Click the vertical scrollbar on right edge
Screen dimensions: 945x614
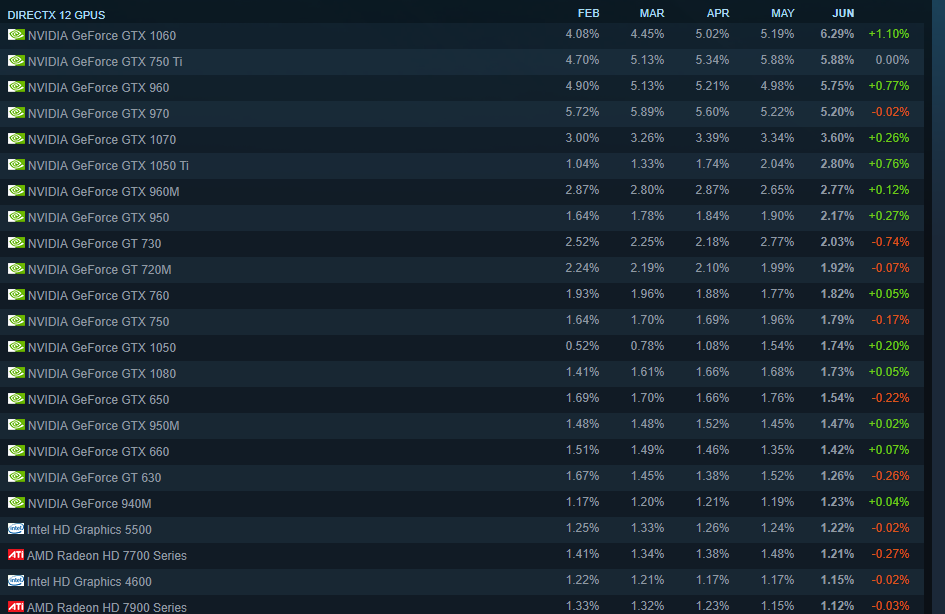tap(938, 307)
